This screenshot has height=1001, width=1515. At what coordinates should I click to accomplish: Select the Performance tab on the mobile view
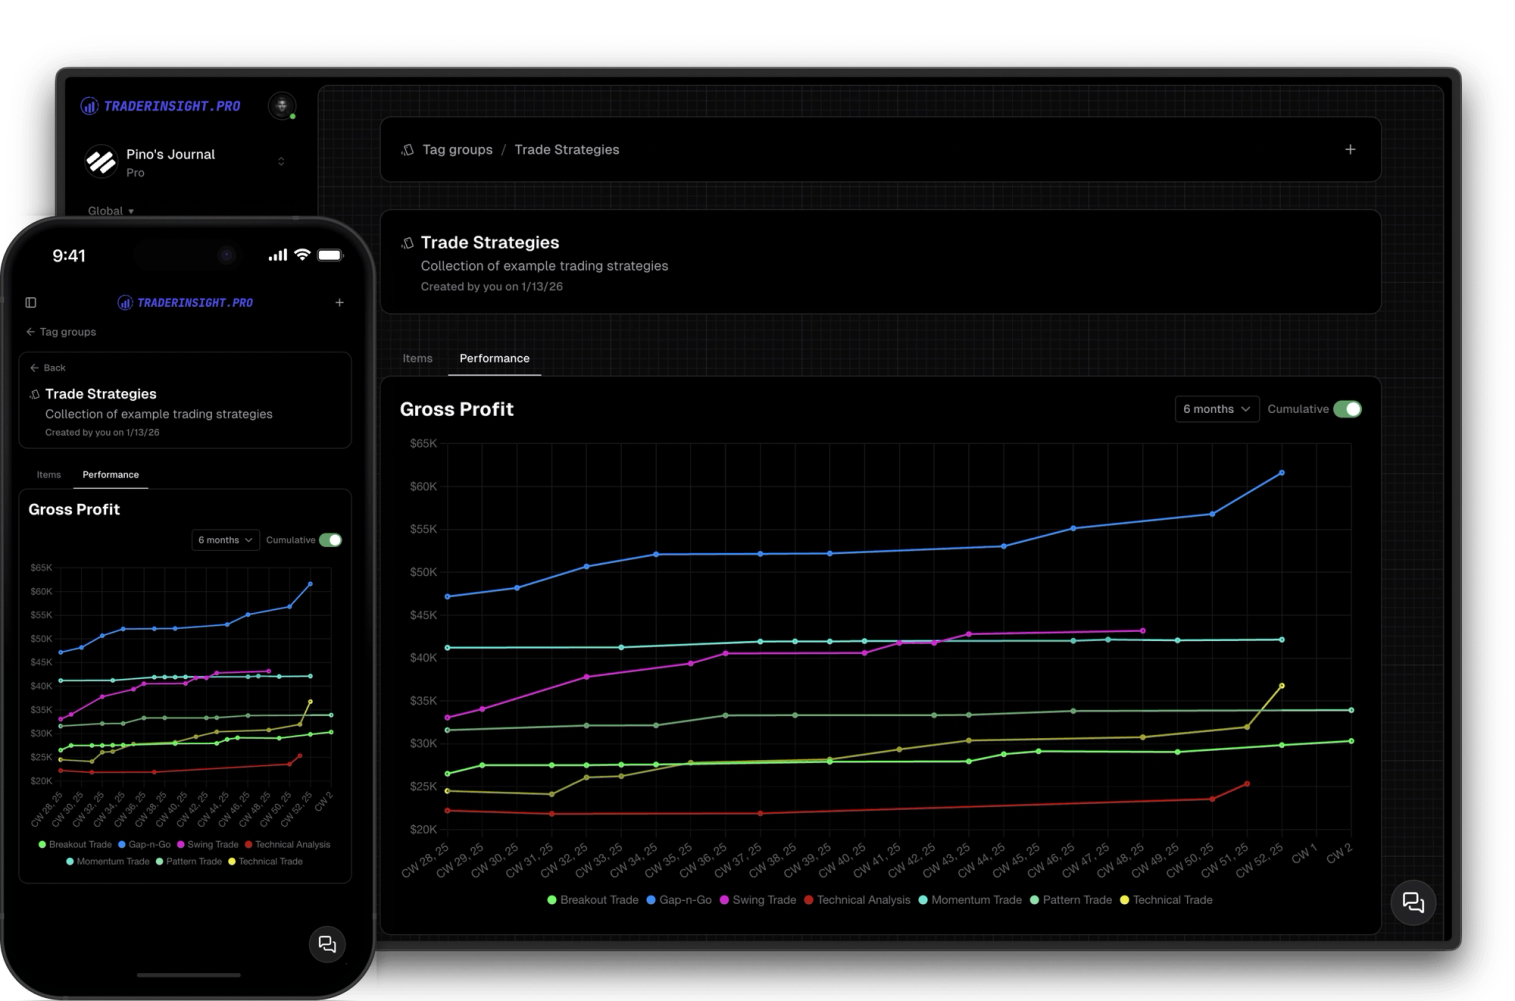(110, 474)
